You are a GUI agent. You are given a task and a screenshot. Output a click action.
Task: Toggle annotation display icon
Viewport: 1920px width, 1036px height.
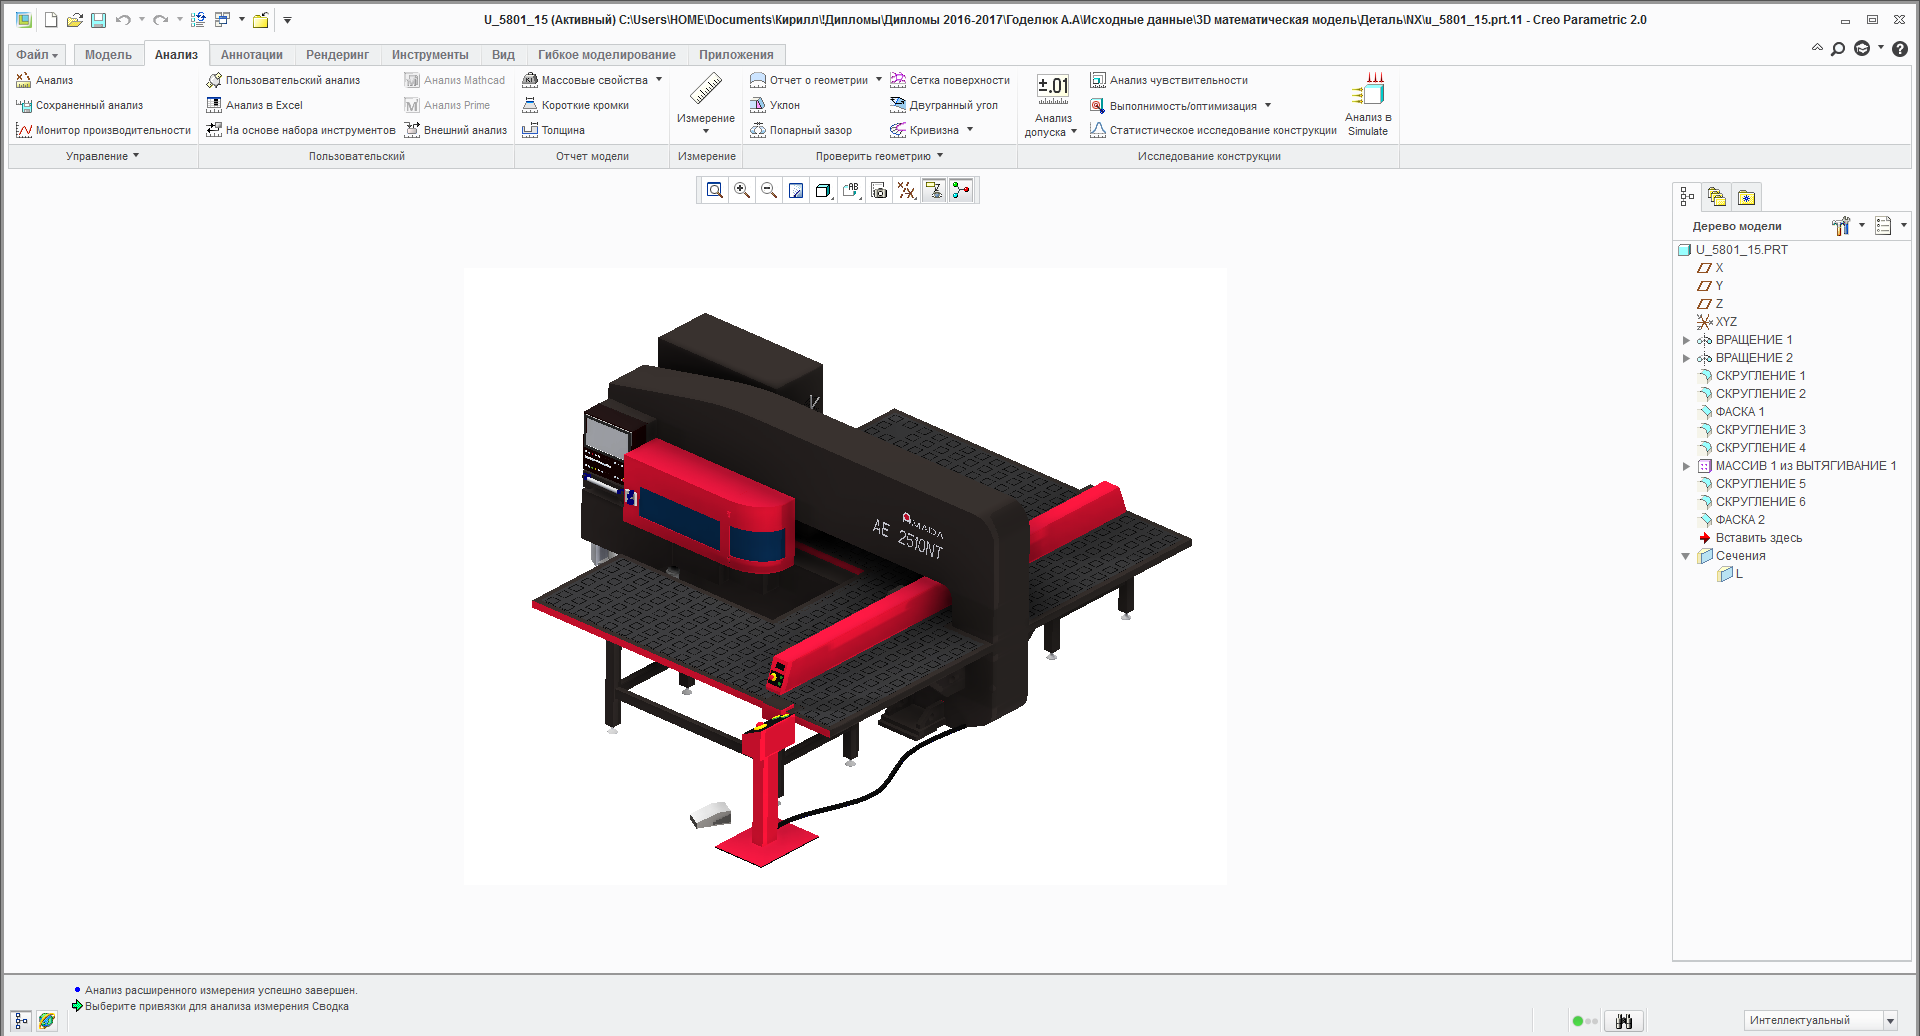(x=934, y=190)
